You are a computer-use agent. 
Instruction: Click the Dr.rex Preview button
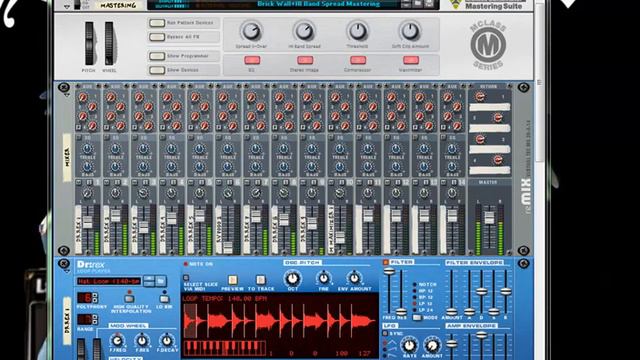click(x=233, y=280)
